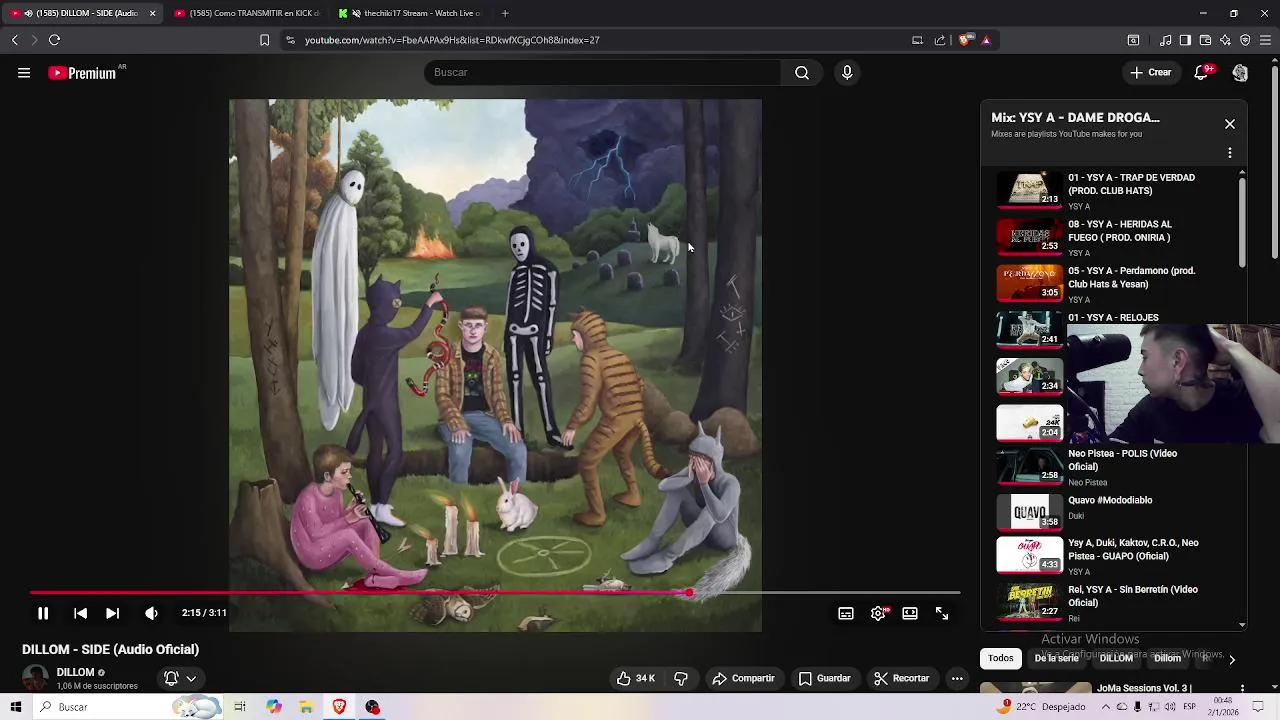Open the Windows Start menu
This screenshot has width=1280, height=720.
16,707
